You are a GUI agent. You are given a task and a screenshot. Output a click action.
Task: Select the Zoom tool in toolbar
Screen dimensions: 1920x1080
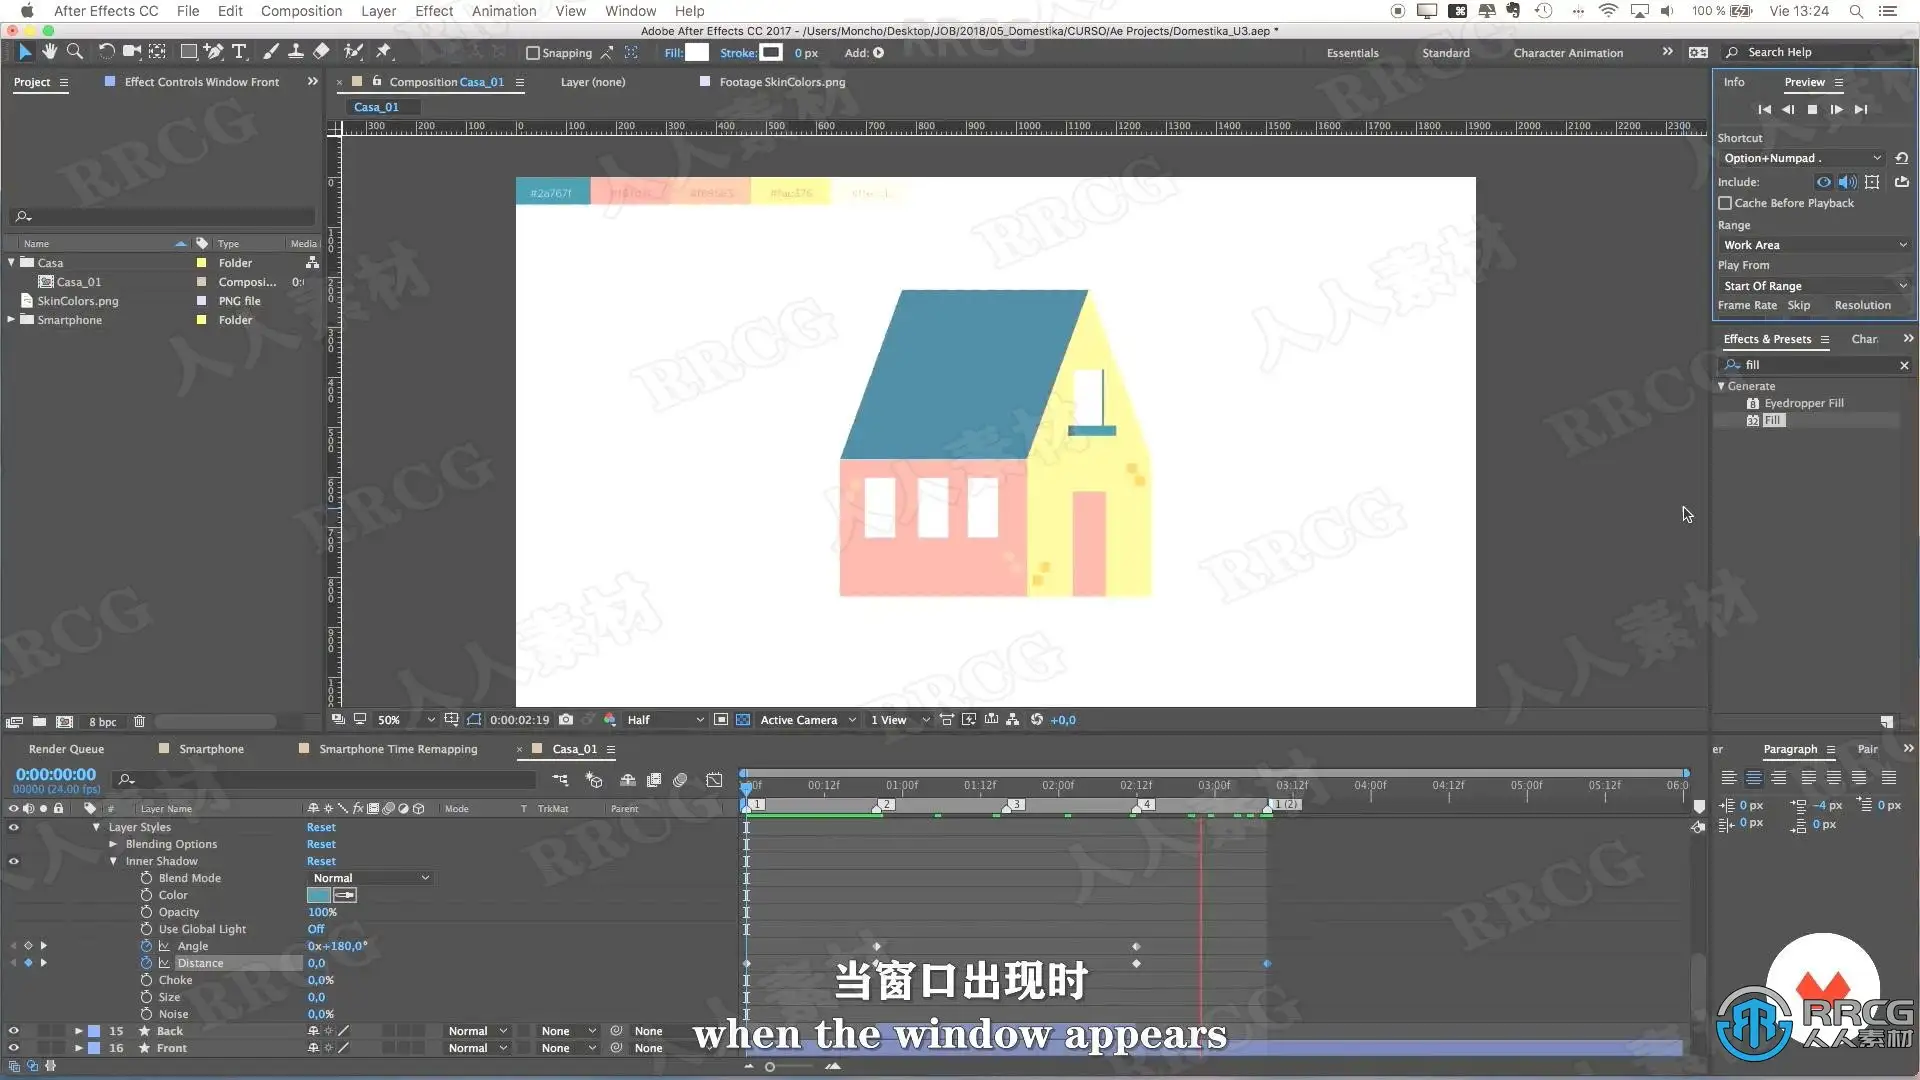click(75, 52)
